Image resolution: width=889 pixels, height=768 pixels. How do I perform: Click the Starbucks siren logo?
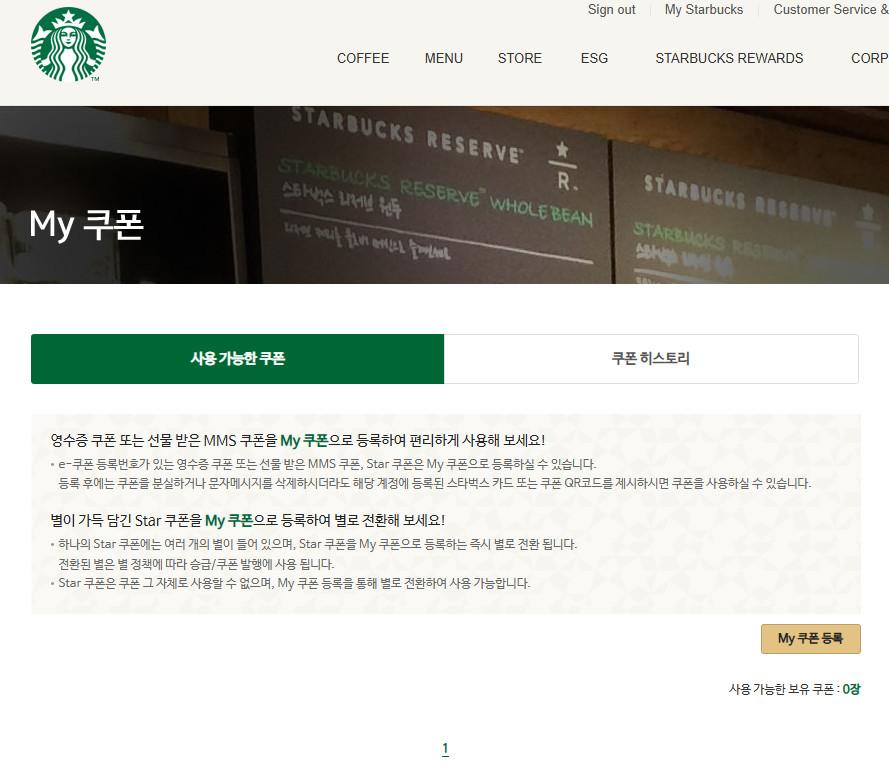pos(68,45)
